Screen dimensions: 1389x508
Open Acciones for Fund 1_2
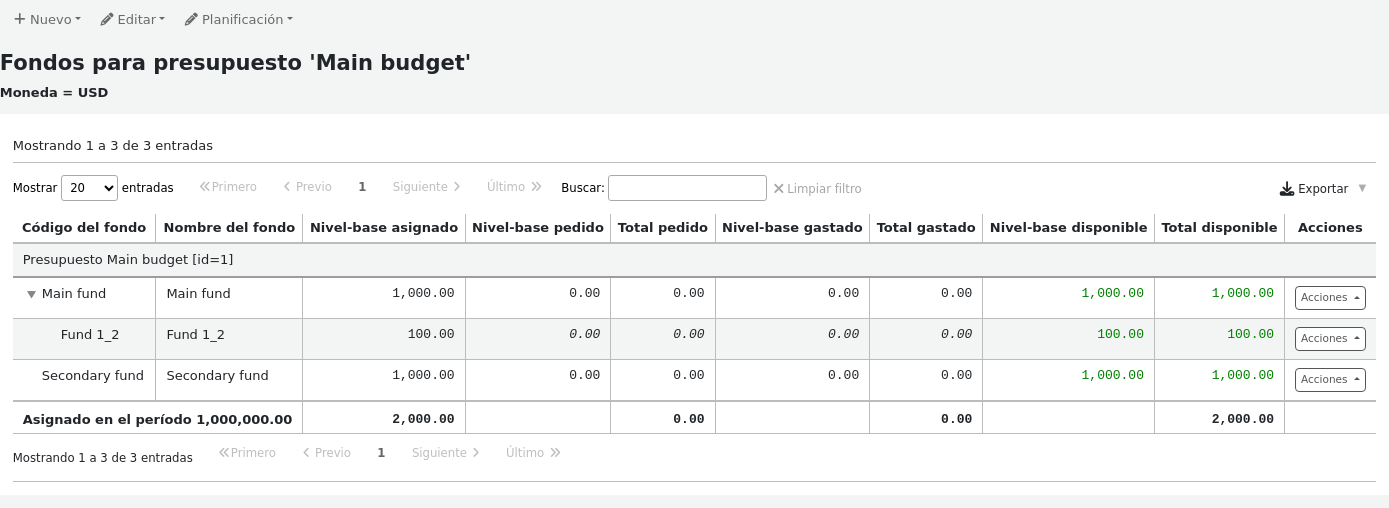1329,339
